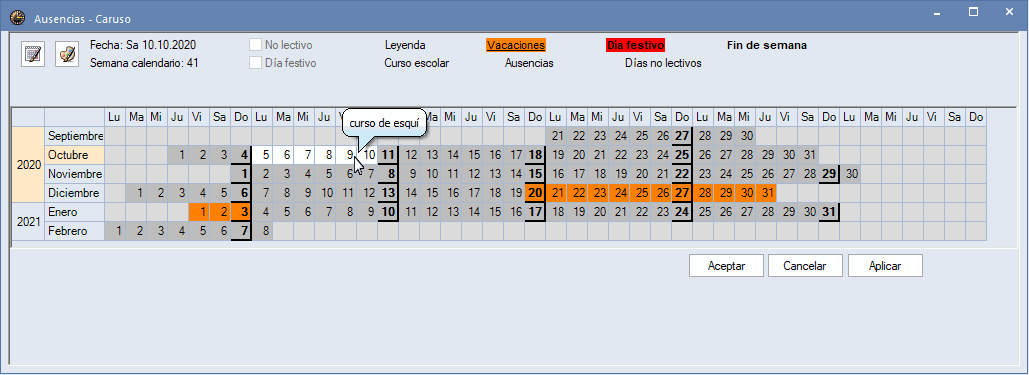Click the red Día festivo legend swatch
Viewport: 1029px width, 375px height.
click(635, 45)
